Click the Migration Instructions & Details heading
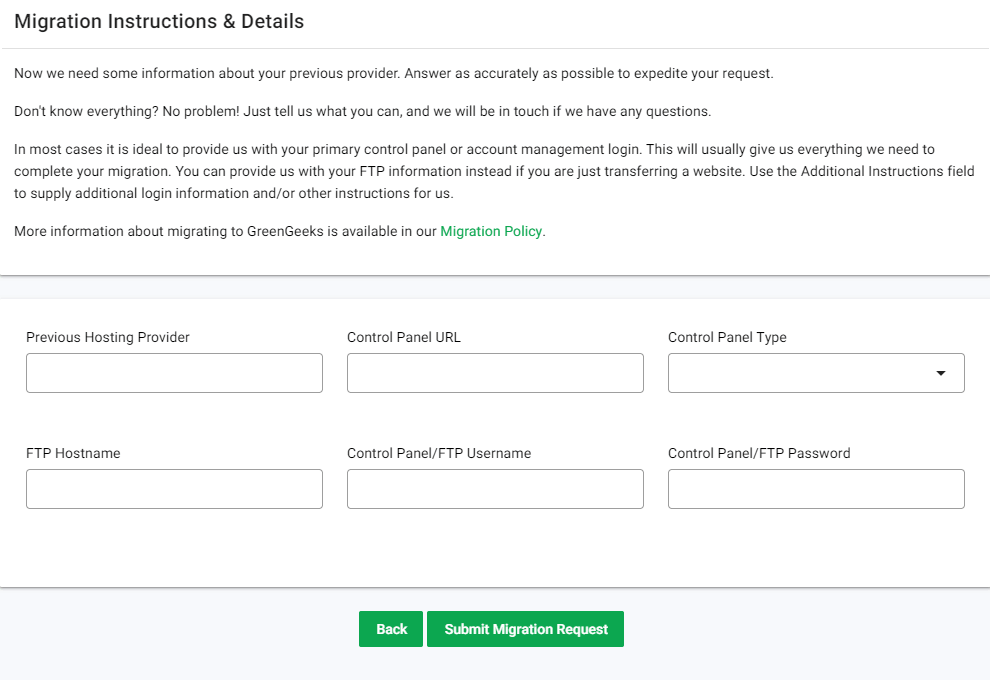 [158, 21]
